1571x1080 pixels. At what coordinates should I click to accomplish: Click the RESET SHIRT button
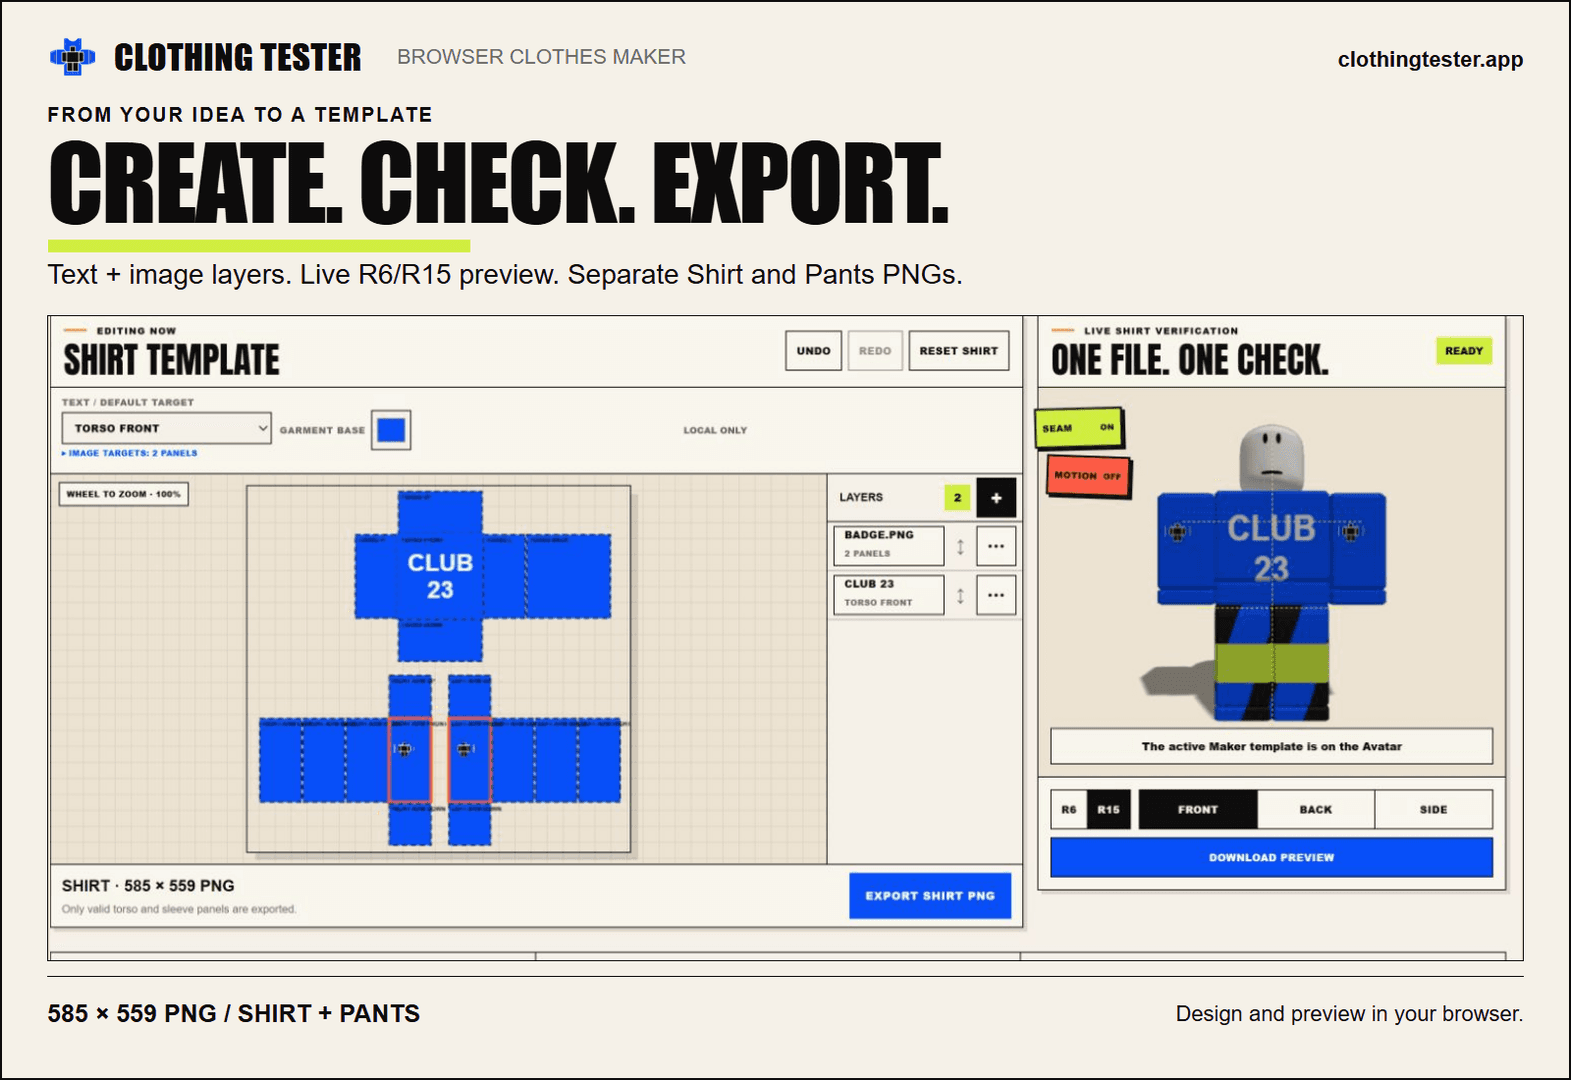click(x=959, y=351)
